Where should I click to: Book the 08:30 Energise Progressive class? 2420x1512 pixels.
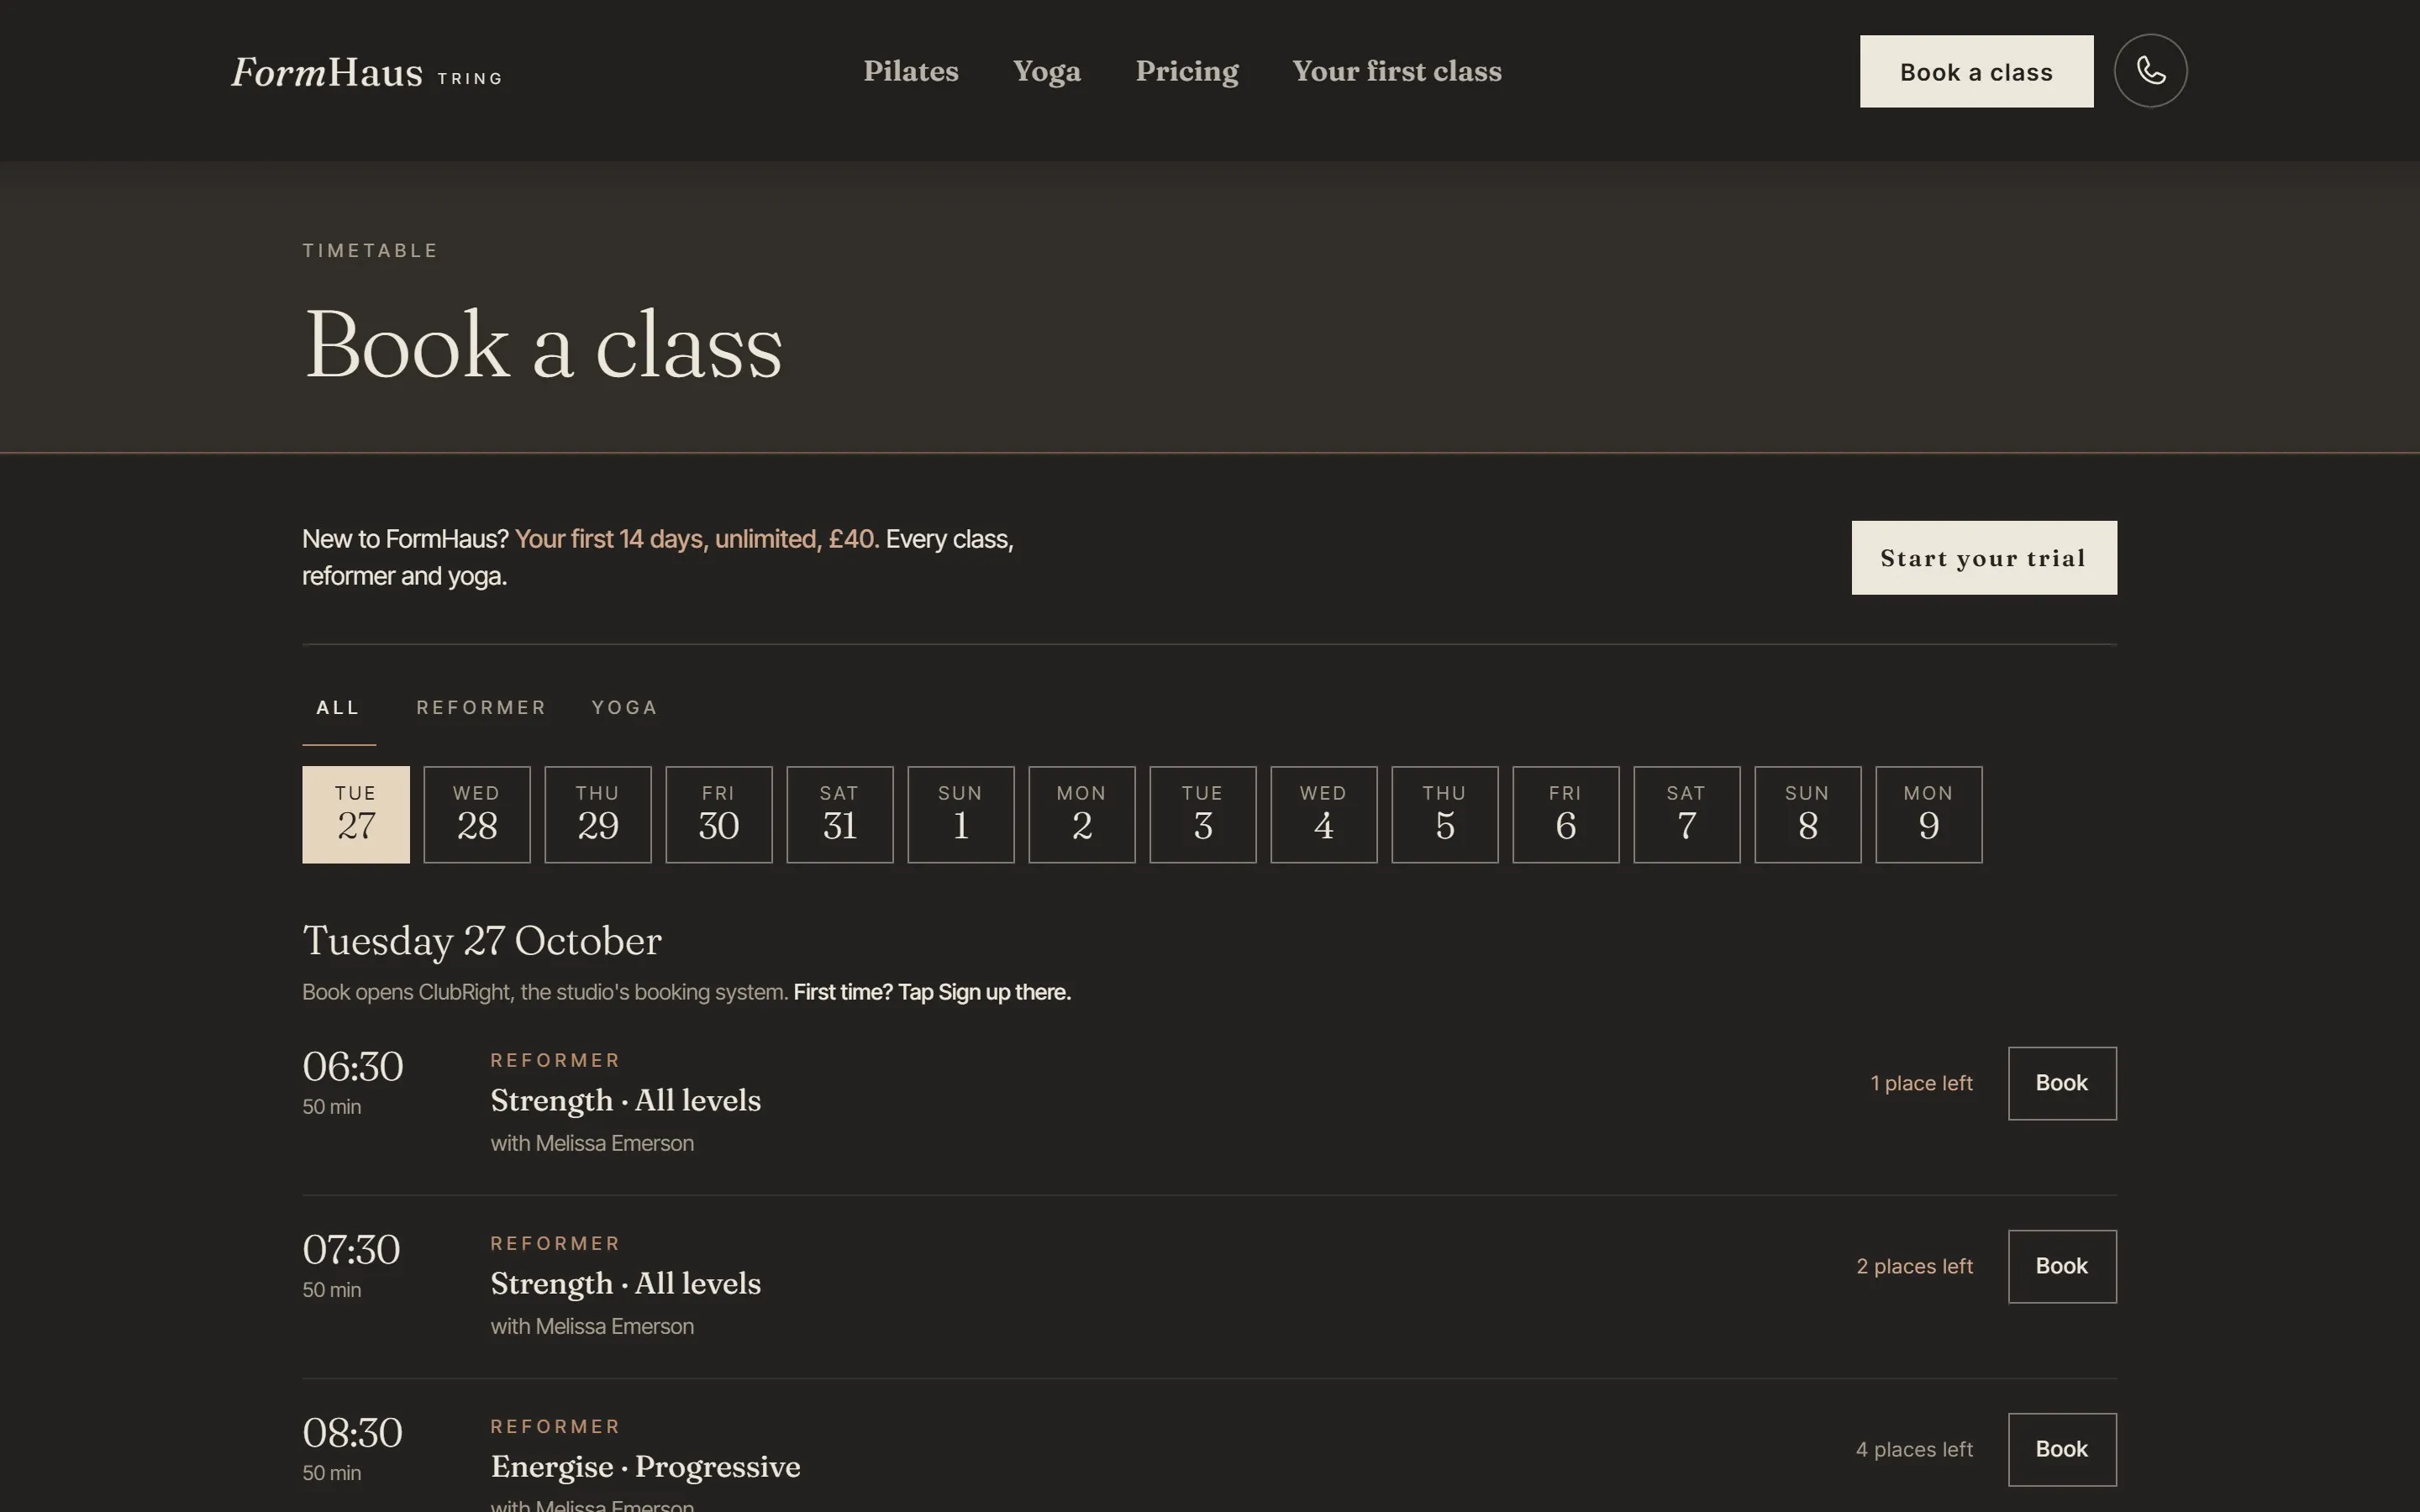tap(2062, 1449)
